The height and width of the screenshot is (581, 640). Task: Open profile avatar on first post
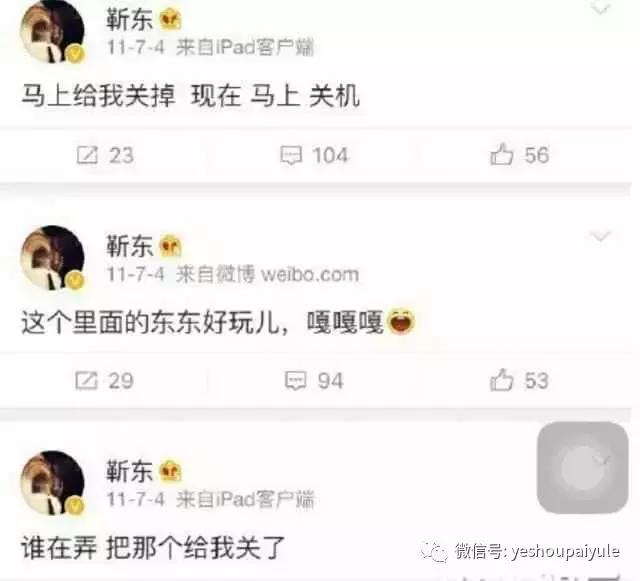[53, 31]
